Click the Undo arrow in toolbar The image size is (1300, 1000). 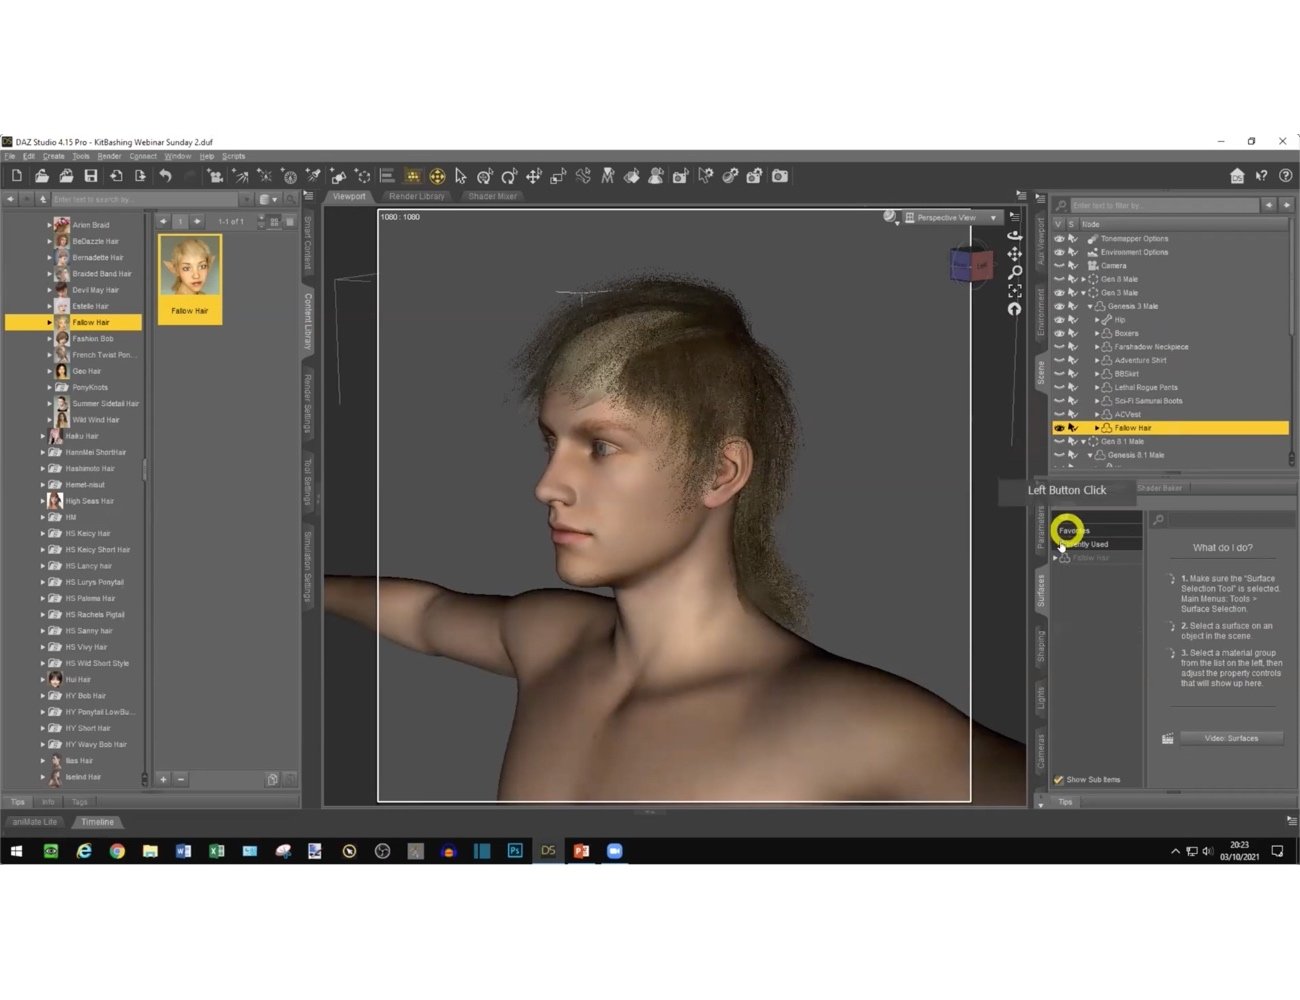165,176
